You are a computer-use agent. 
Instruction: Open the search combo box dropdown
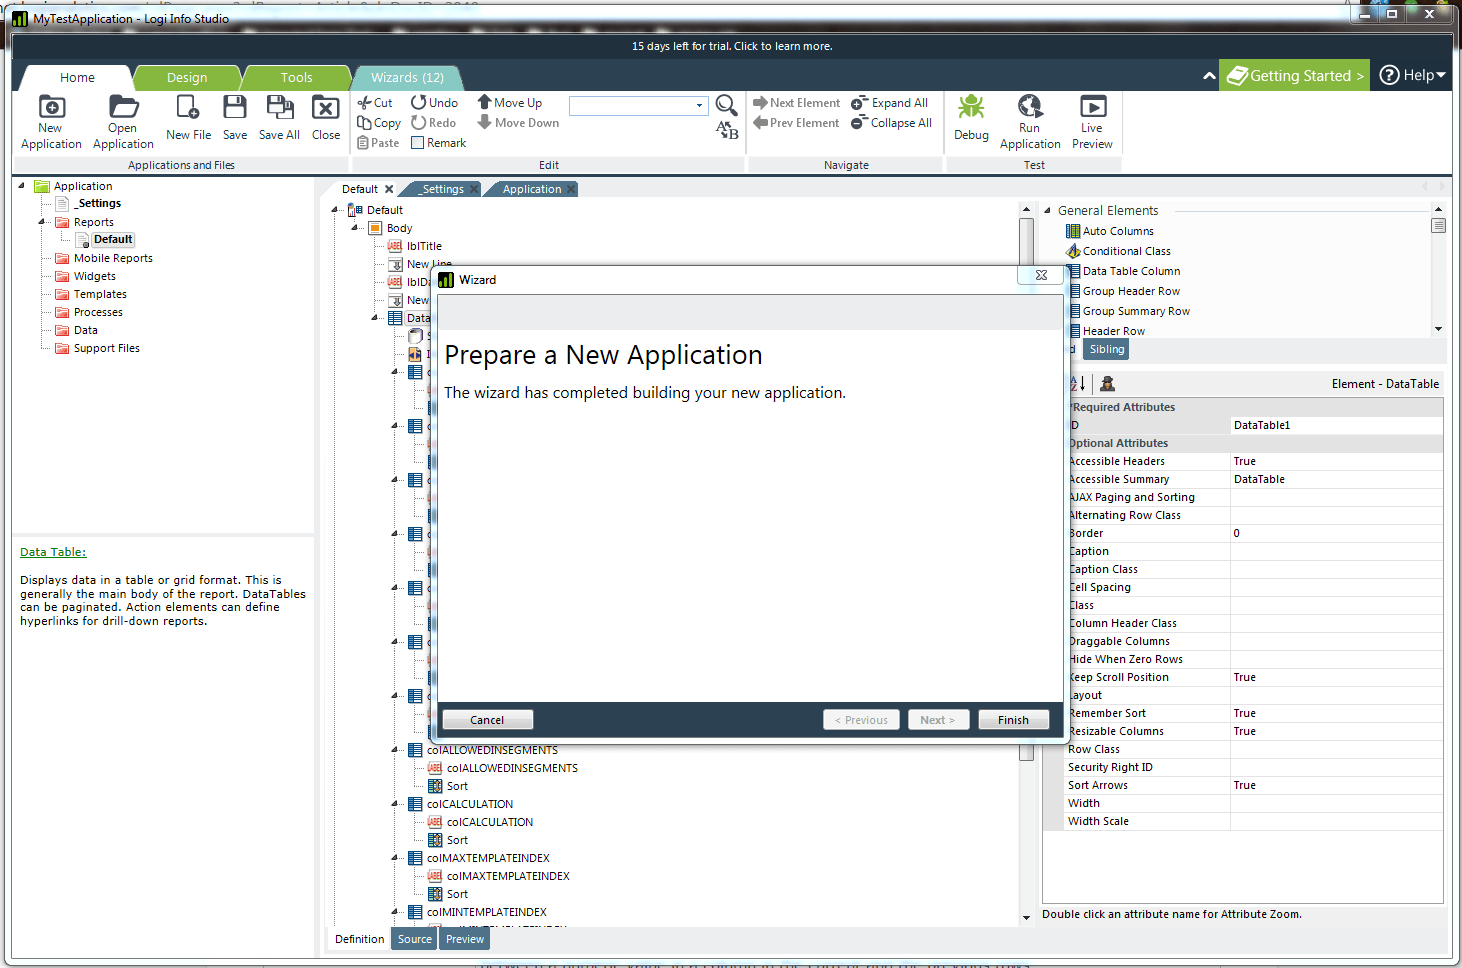pyautogui.click(x=699, y=106)
